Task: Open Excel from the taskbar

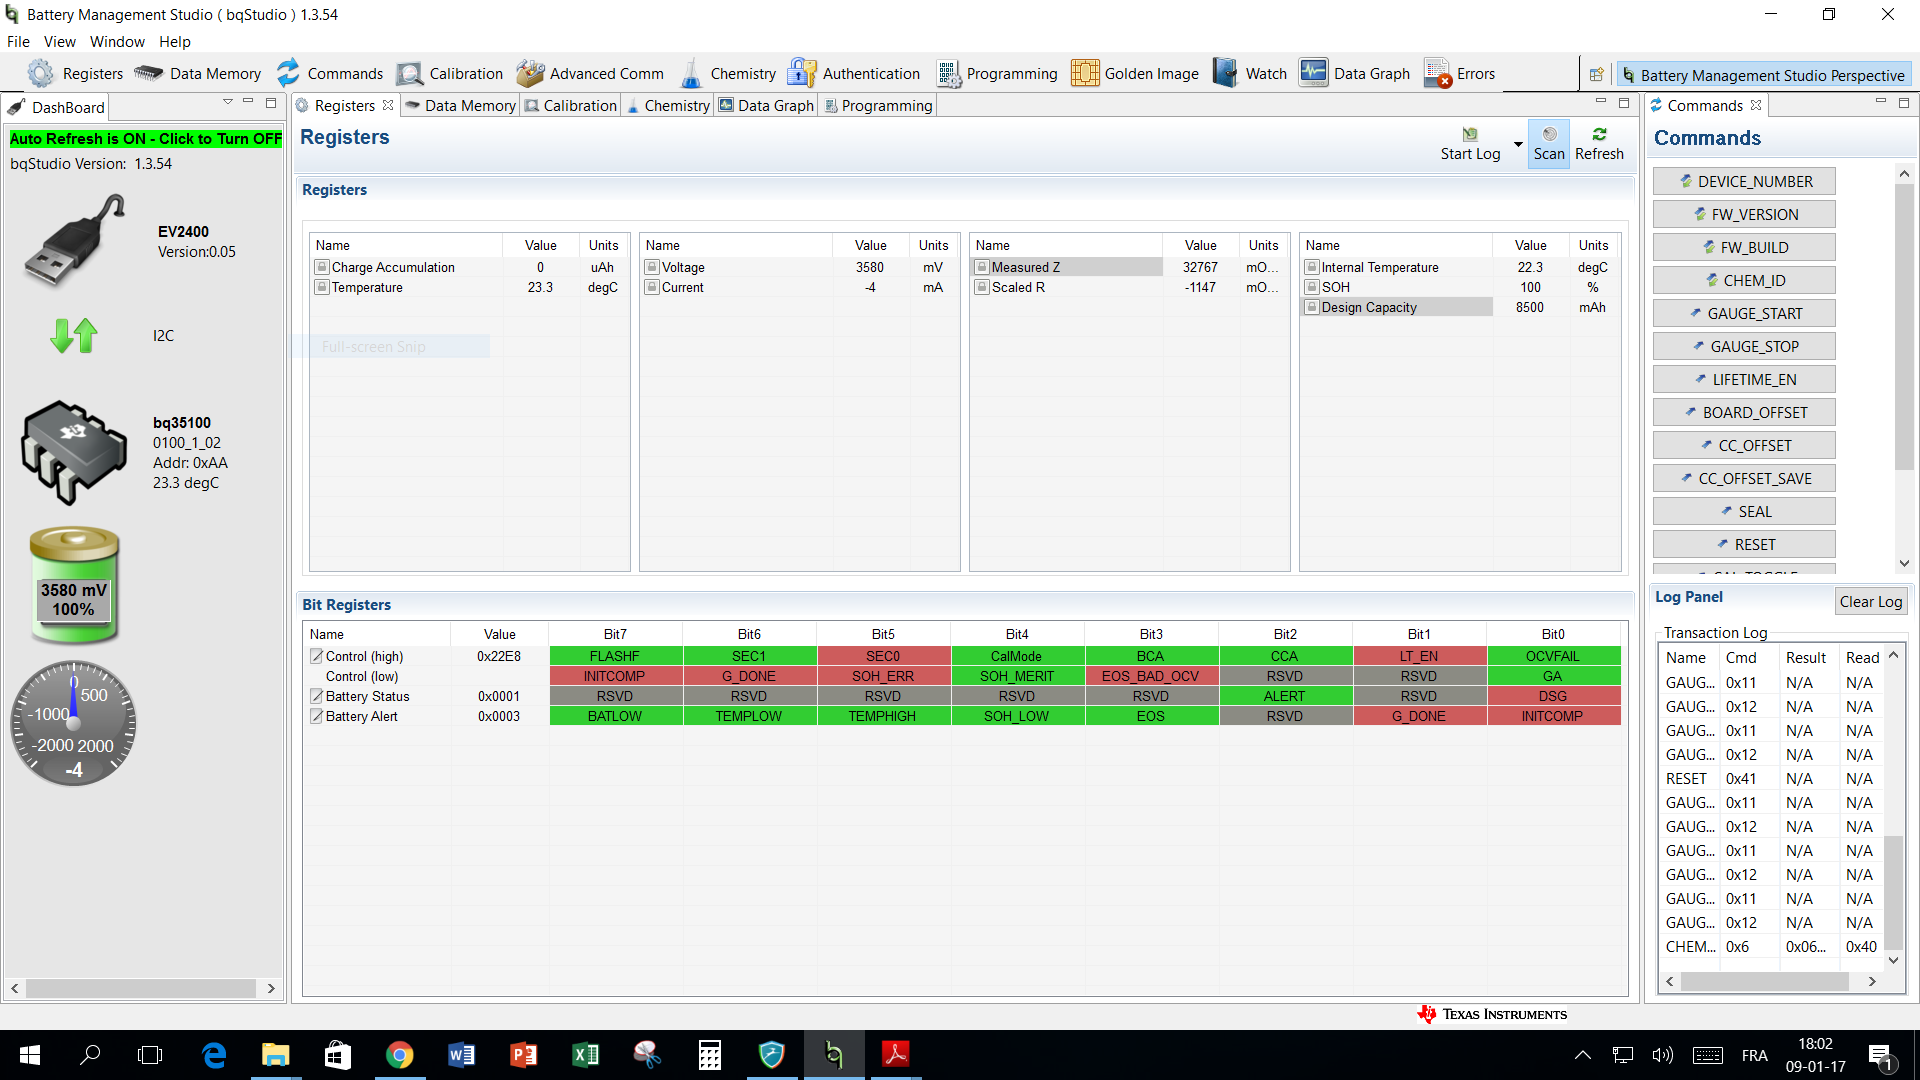Action: [585, 1055]
